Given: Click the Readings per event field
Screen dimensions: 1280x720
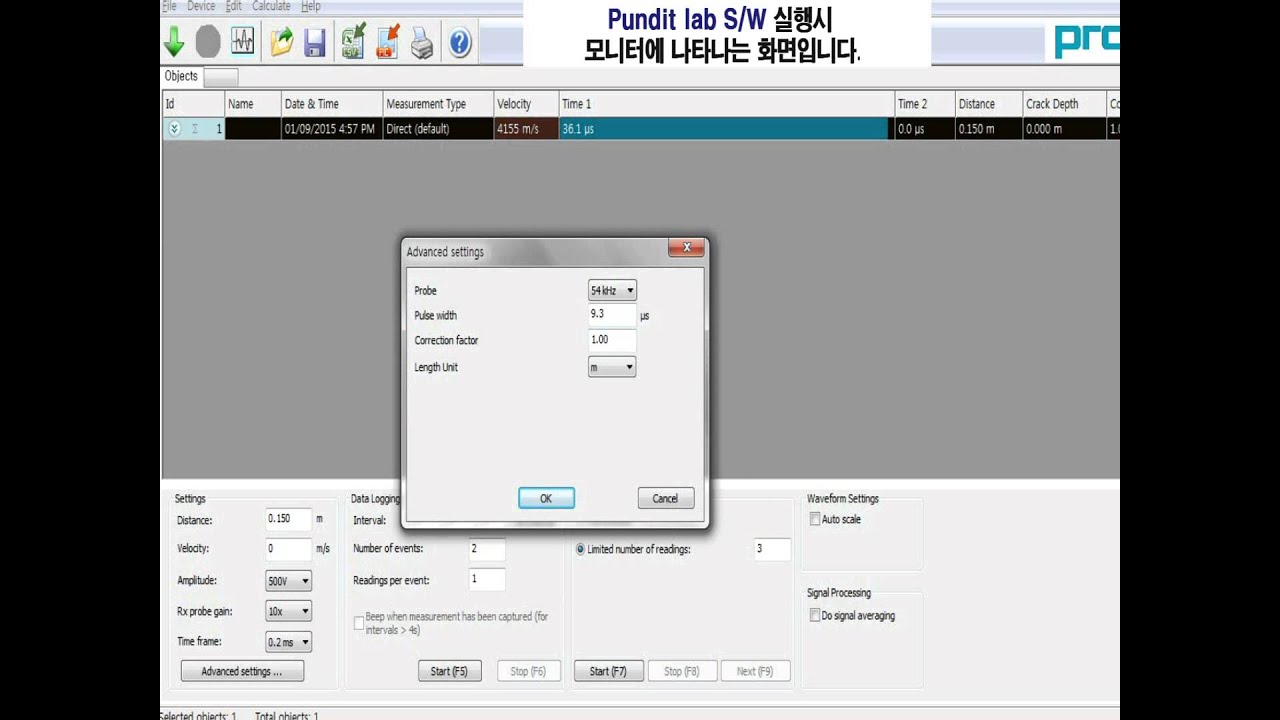Looking at the screenshot, I should 487,579.
